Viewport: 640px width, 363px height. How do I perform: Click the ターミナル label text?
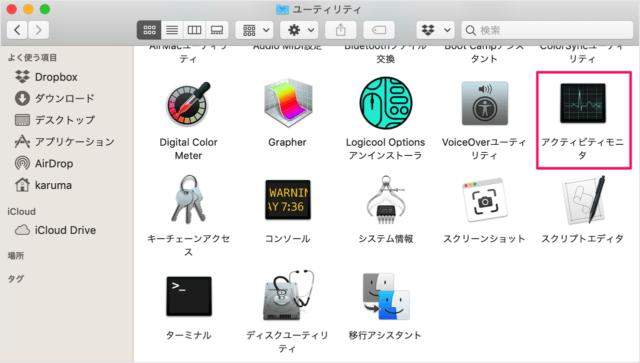pyautogui.click(x=189, y=335)
